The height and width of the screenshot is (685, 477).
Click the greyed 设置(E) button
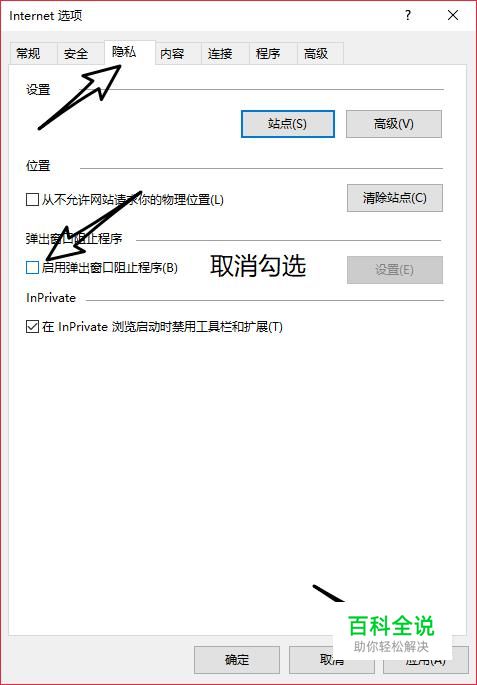coord(395,270)
